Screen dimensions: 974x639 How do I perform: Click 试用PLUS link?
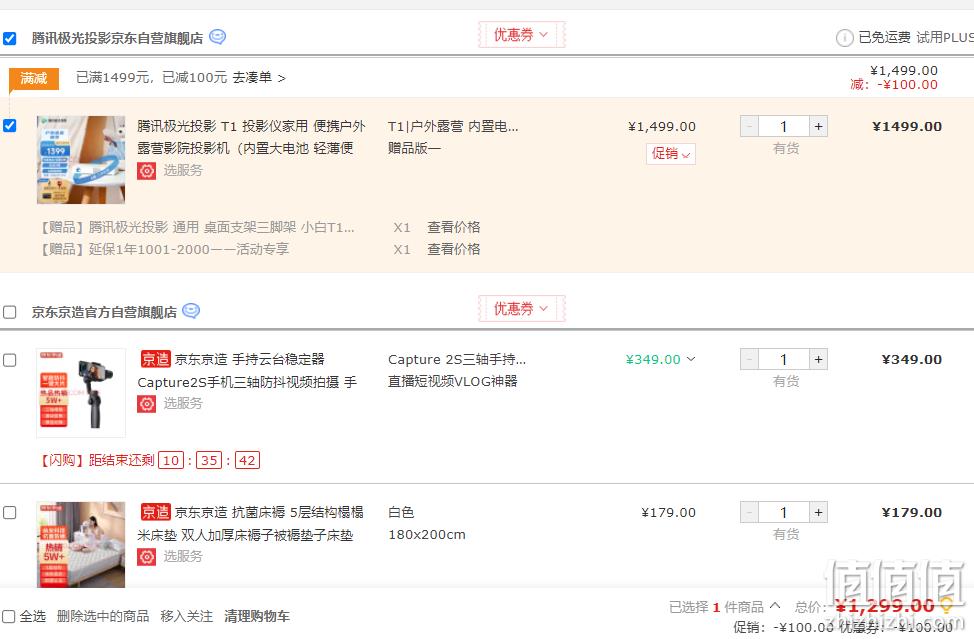click(x=945, y=37)
